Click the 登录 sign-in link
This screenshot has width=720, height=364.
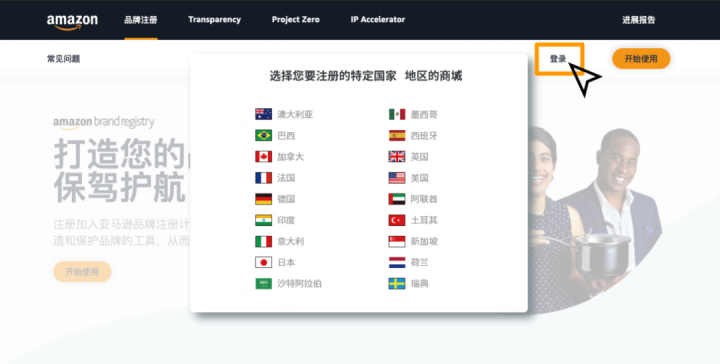point(558,59)
